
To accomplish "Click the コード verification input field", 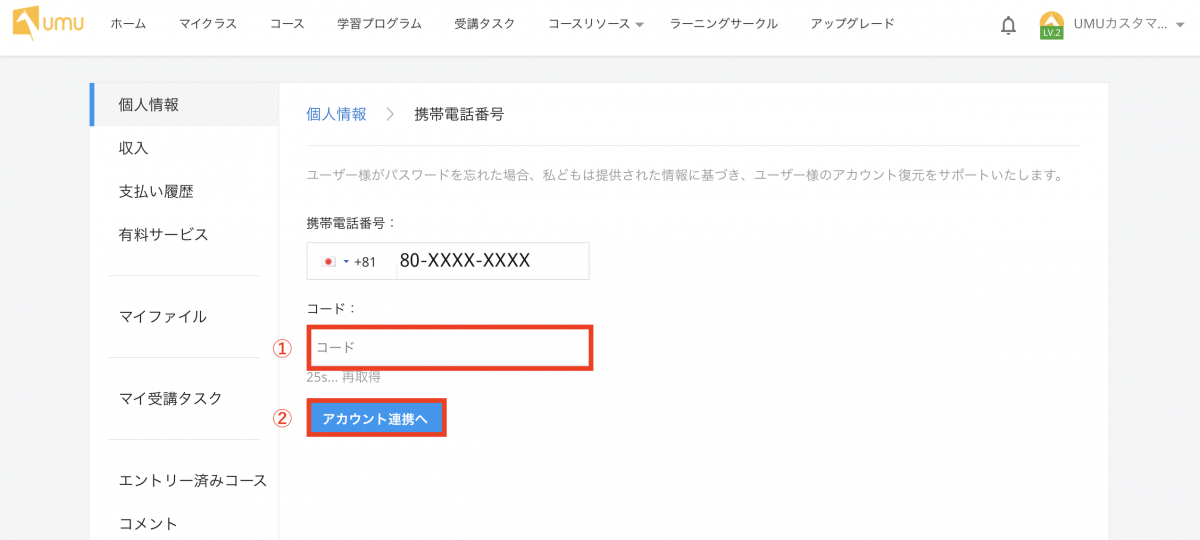I will [450, 347].
